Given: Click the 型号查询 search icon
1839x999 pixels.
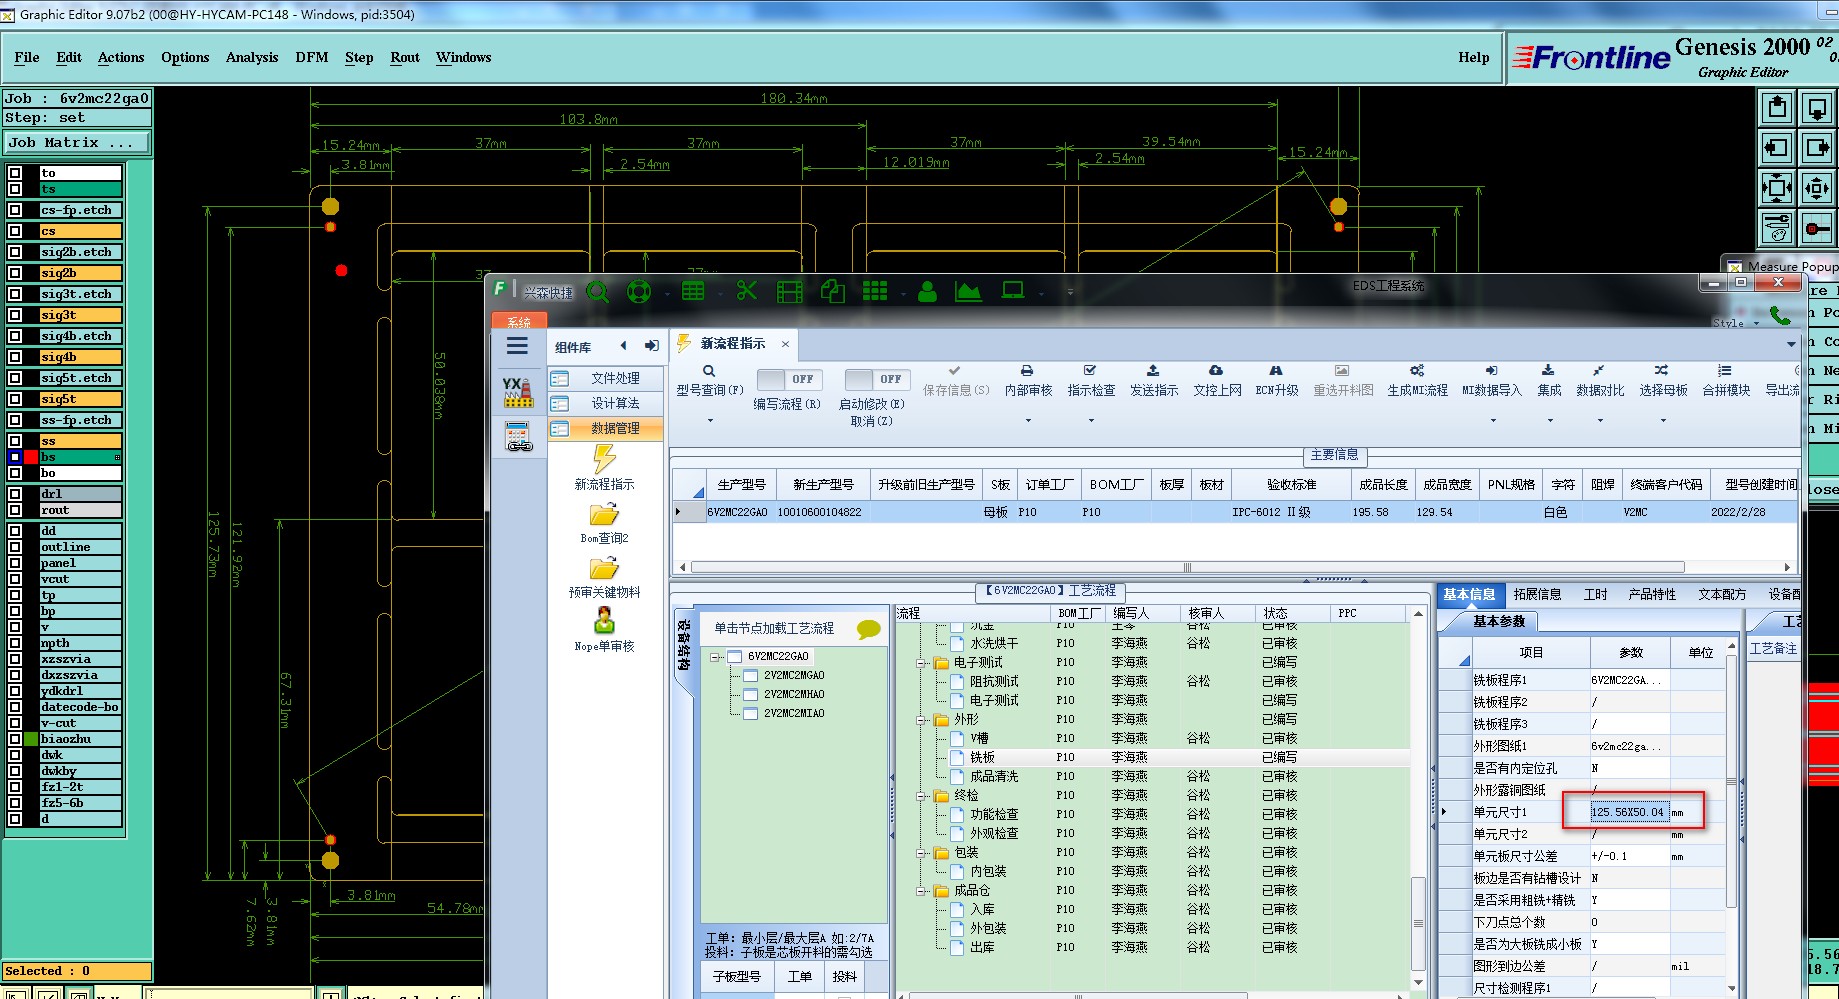Looking at the screenshot, I should pyautogui.click(x=709, y=371).
